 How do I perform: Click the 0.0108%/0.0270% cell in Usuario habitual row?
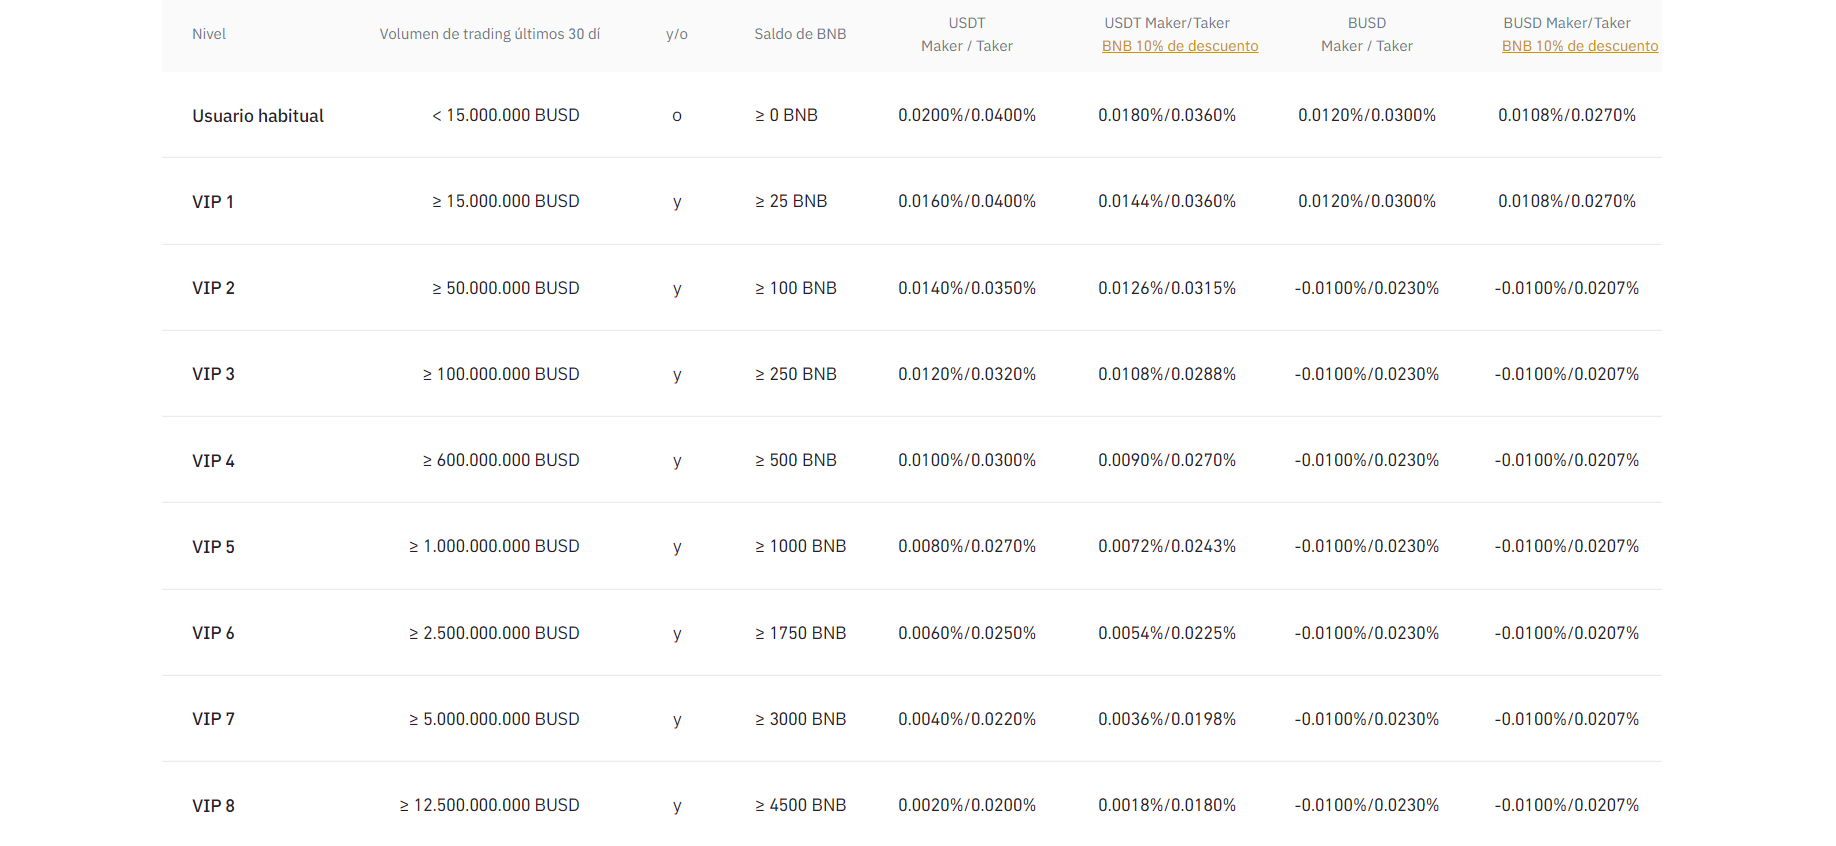click(1567, 115)
